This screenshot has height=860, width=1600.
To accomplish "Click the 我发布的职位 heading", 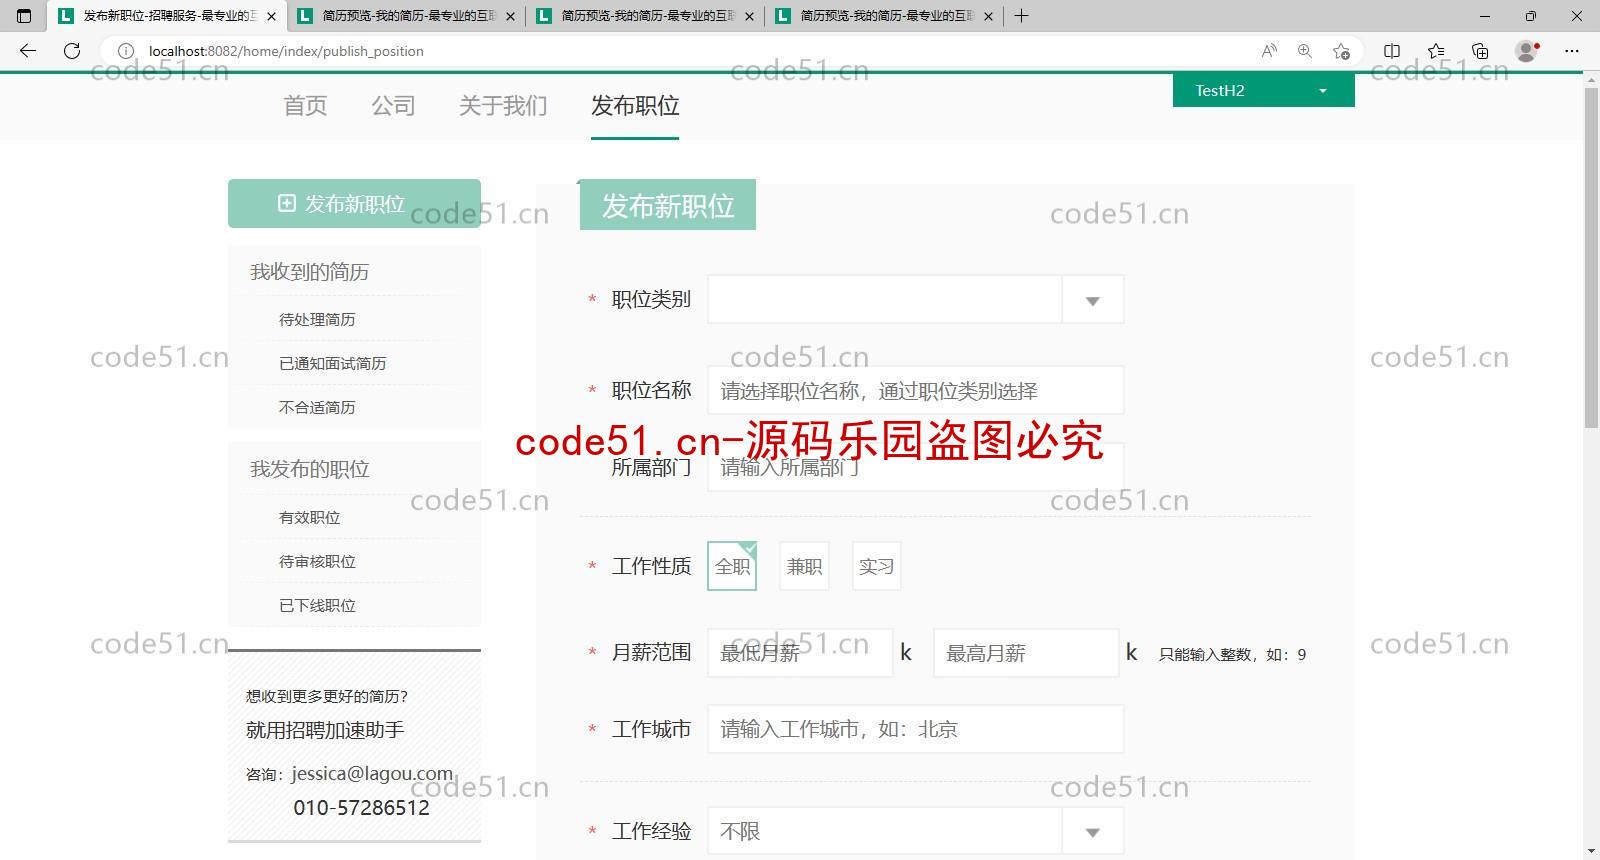I will (x=309, y=469).
